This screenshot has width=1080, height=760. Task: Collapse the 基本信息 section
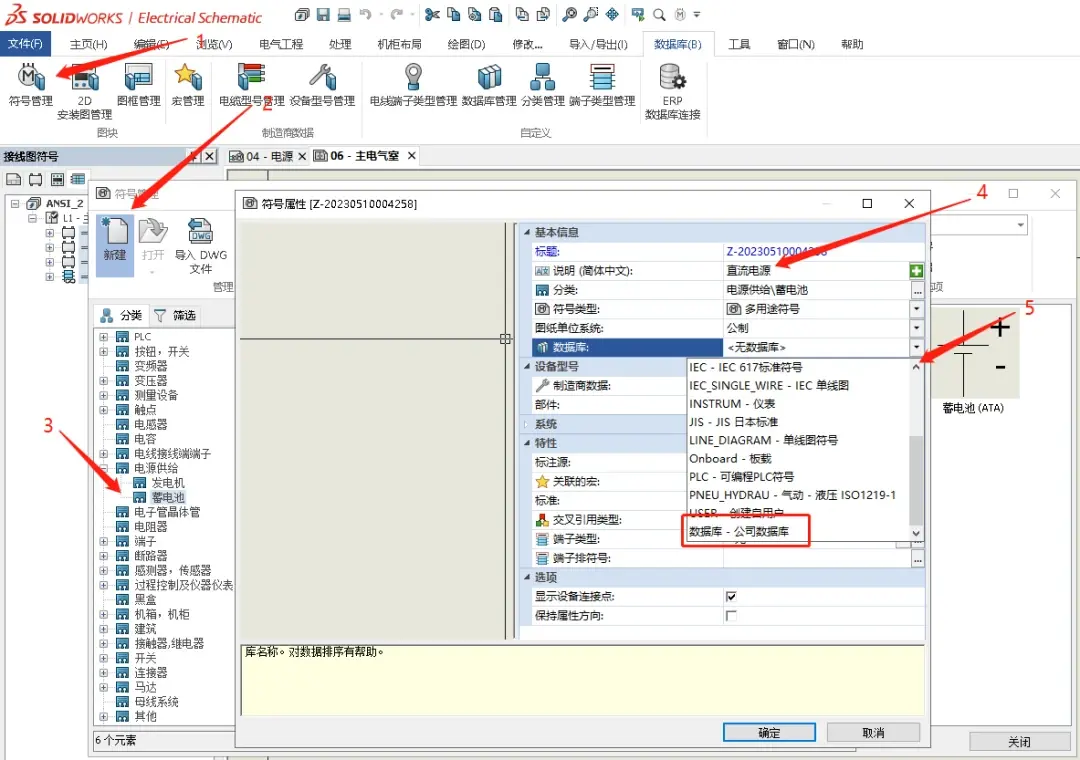(x=527, y=232)
